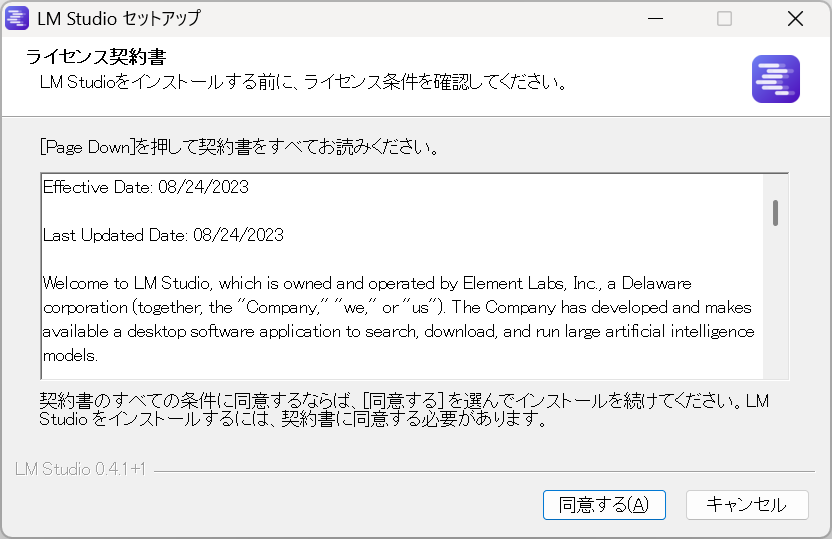The height and width of the screenshot is (539, 832).
Task: Click the [Page Down] instruction text
Action: pyautogui.click(x=239, y=147)
